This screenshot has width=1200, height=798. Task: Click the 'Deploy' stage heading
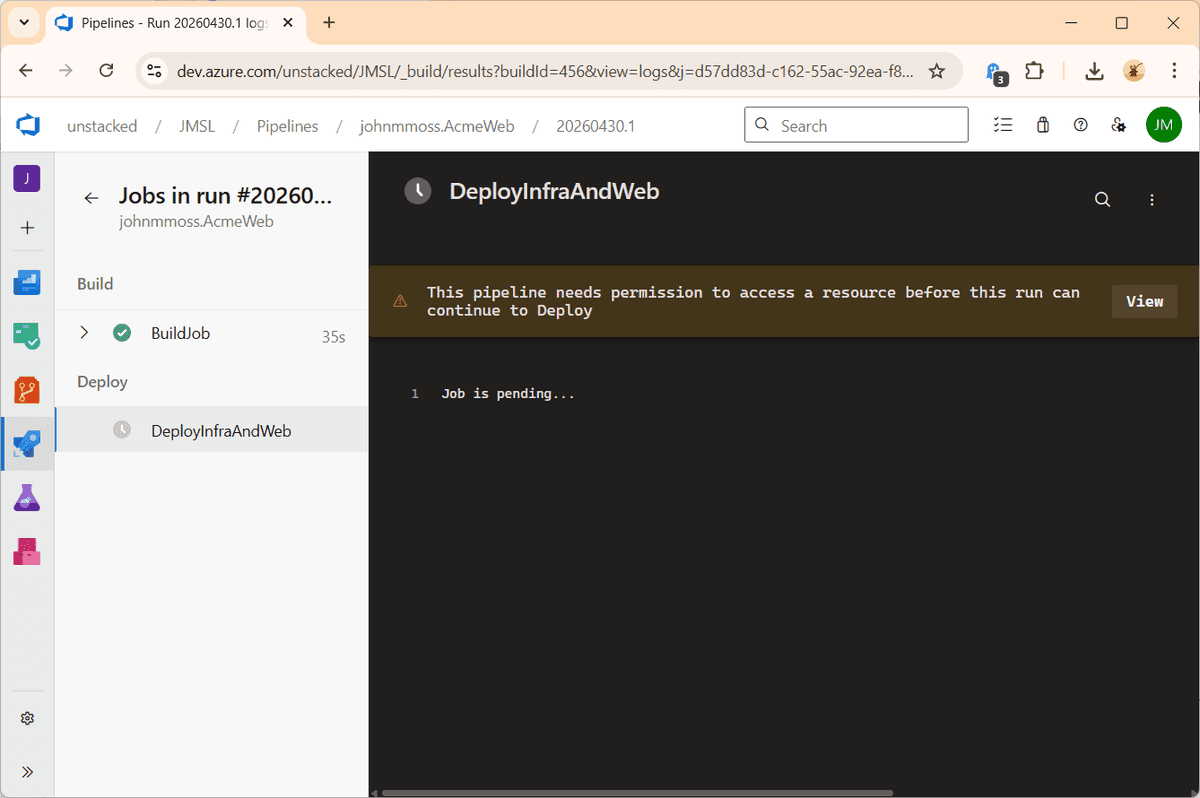(x=102, y=382)
